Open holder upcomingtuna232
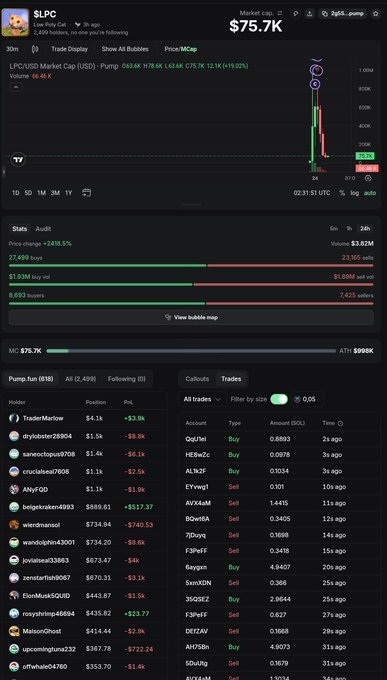This screenshot has width=387, height=680. pyautogui.click(x=49, y=649)
